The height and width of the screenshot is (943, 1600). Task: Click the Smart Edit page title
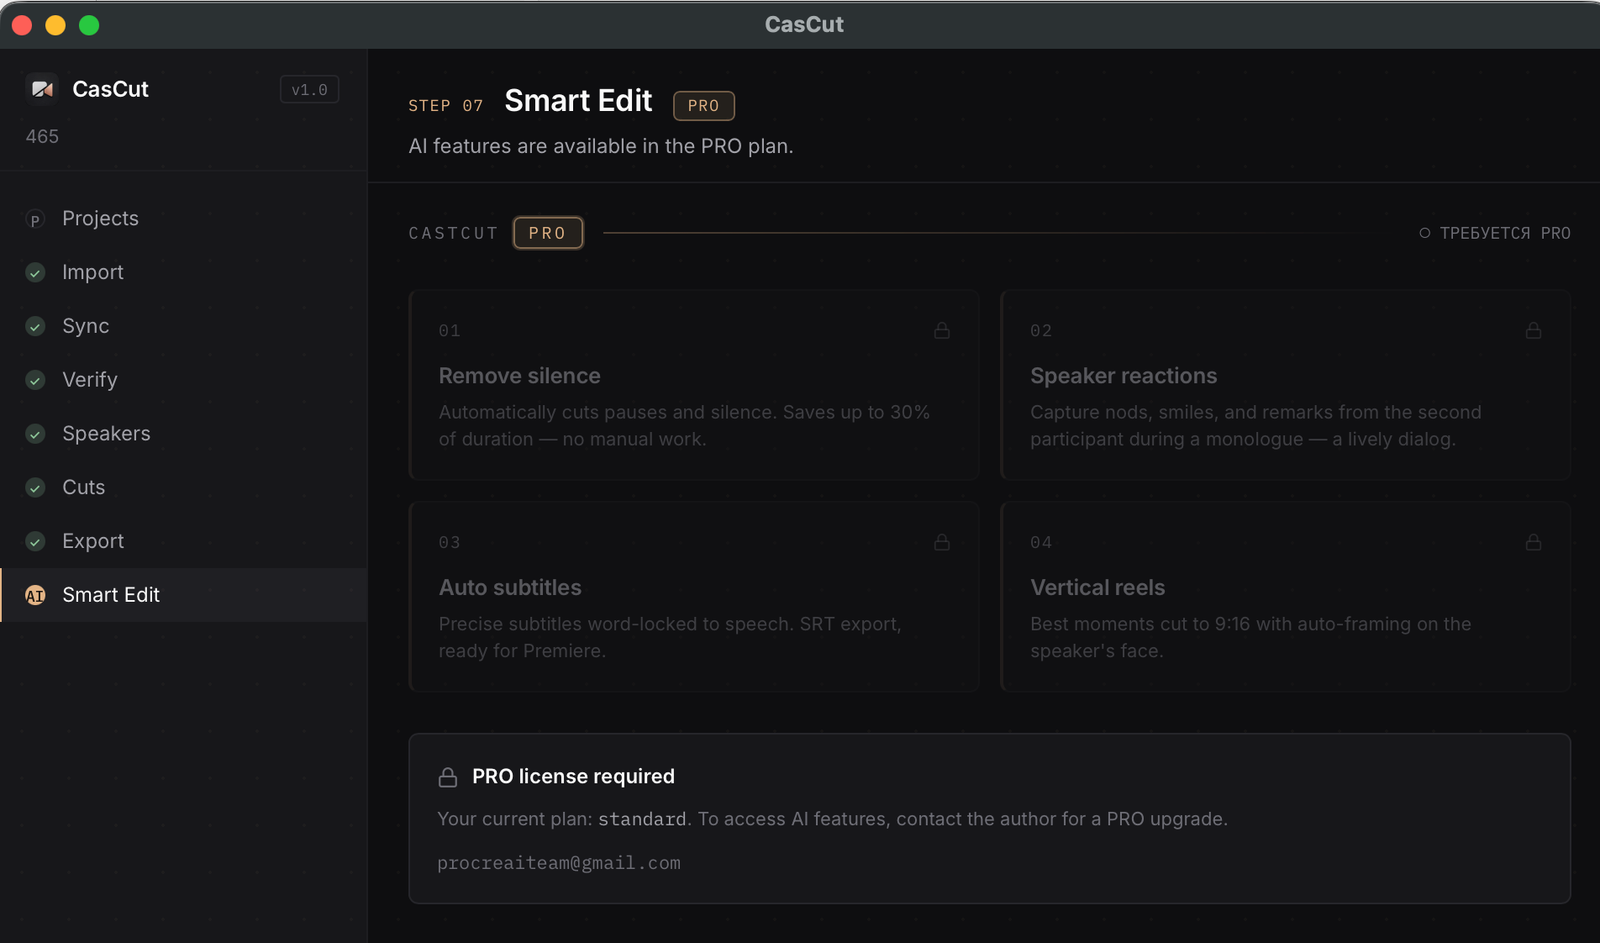click(578, 101)
